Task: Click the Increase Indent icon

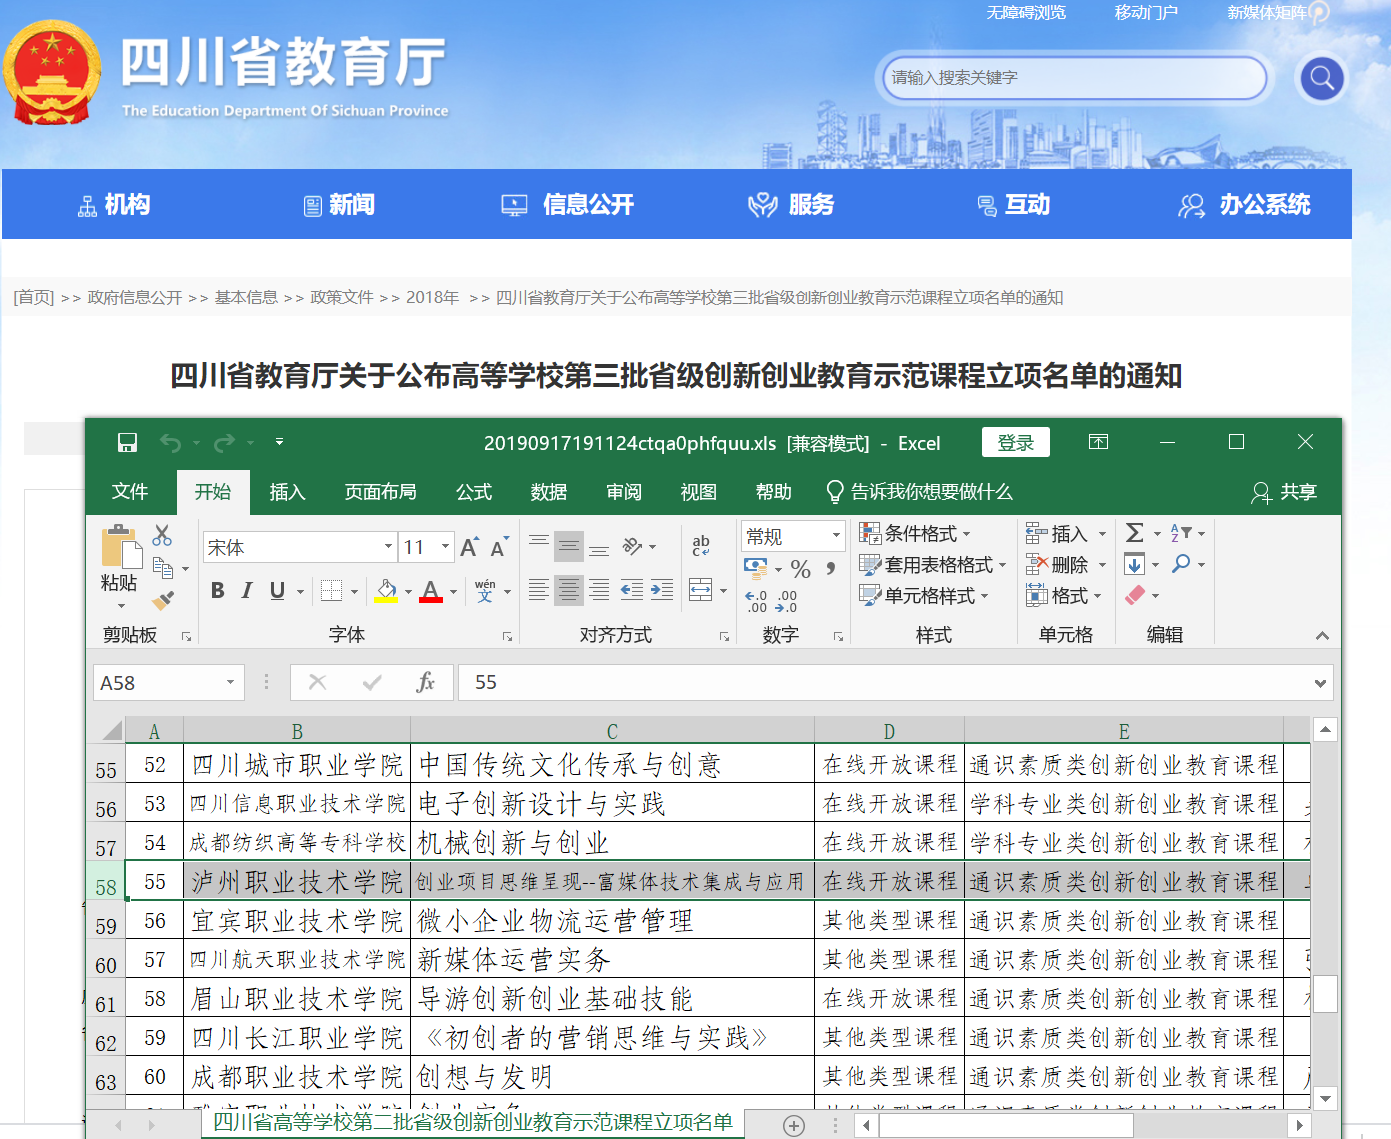Action: (x=662, y=590)
